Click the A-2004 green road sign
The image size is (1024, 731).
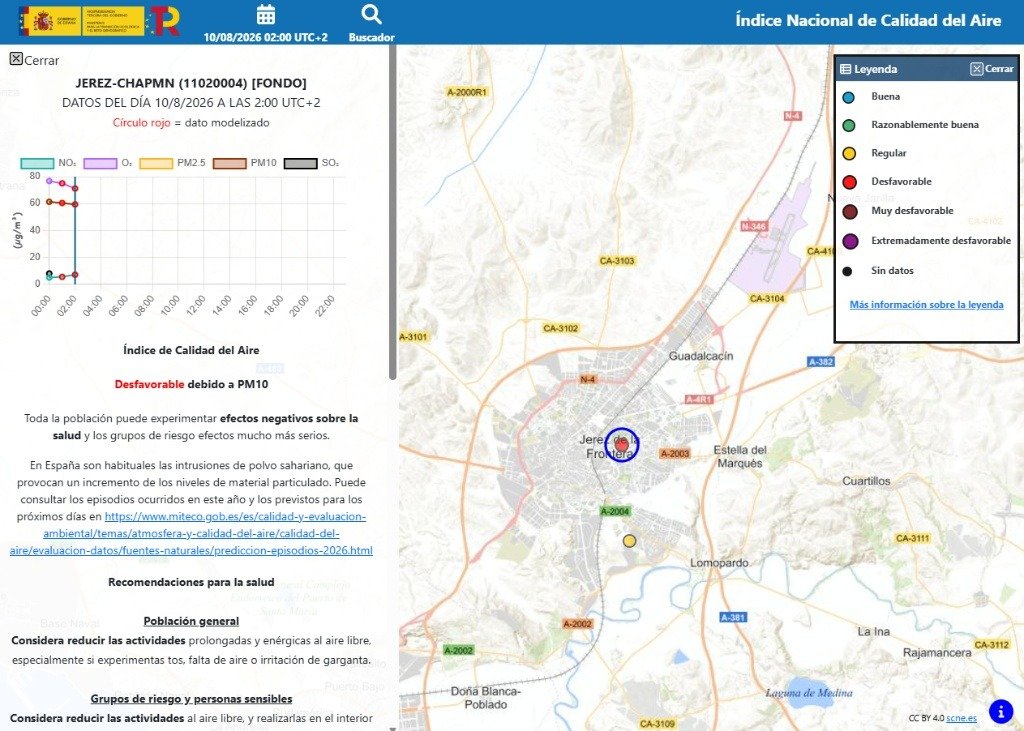pos(615,512)
